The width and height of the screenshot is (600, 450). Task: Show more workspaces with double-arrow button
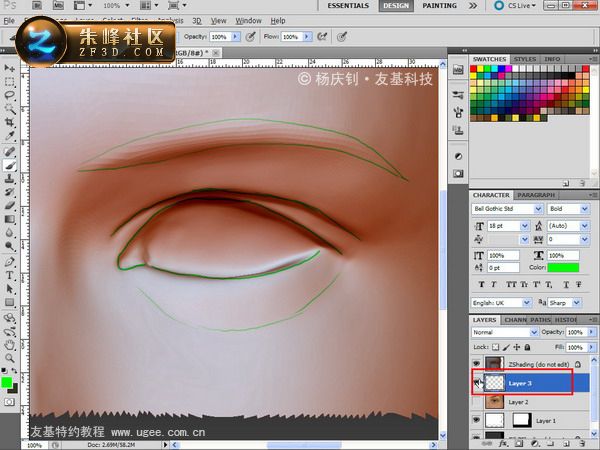(x=473, y=5)
